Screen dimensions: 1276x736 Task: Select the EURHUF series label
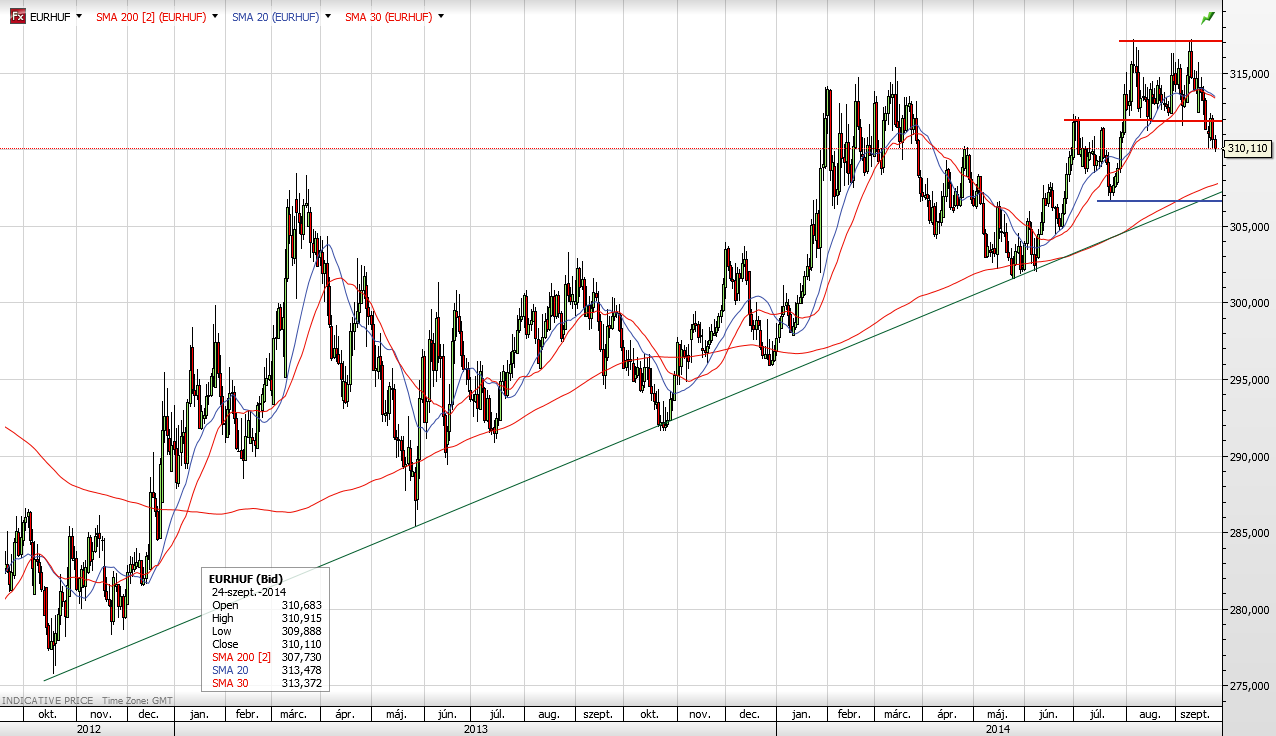(x=50, y=17)
